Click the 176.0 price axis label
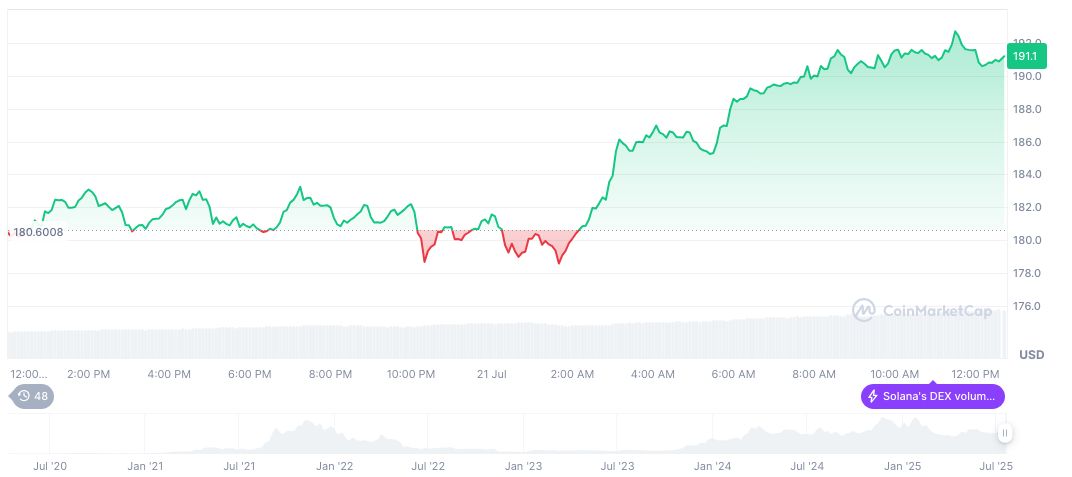 pos(1028,306)
